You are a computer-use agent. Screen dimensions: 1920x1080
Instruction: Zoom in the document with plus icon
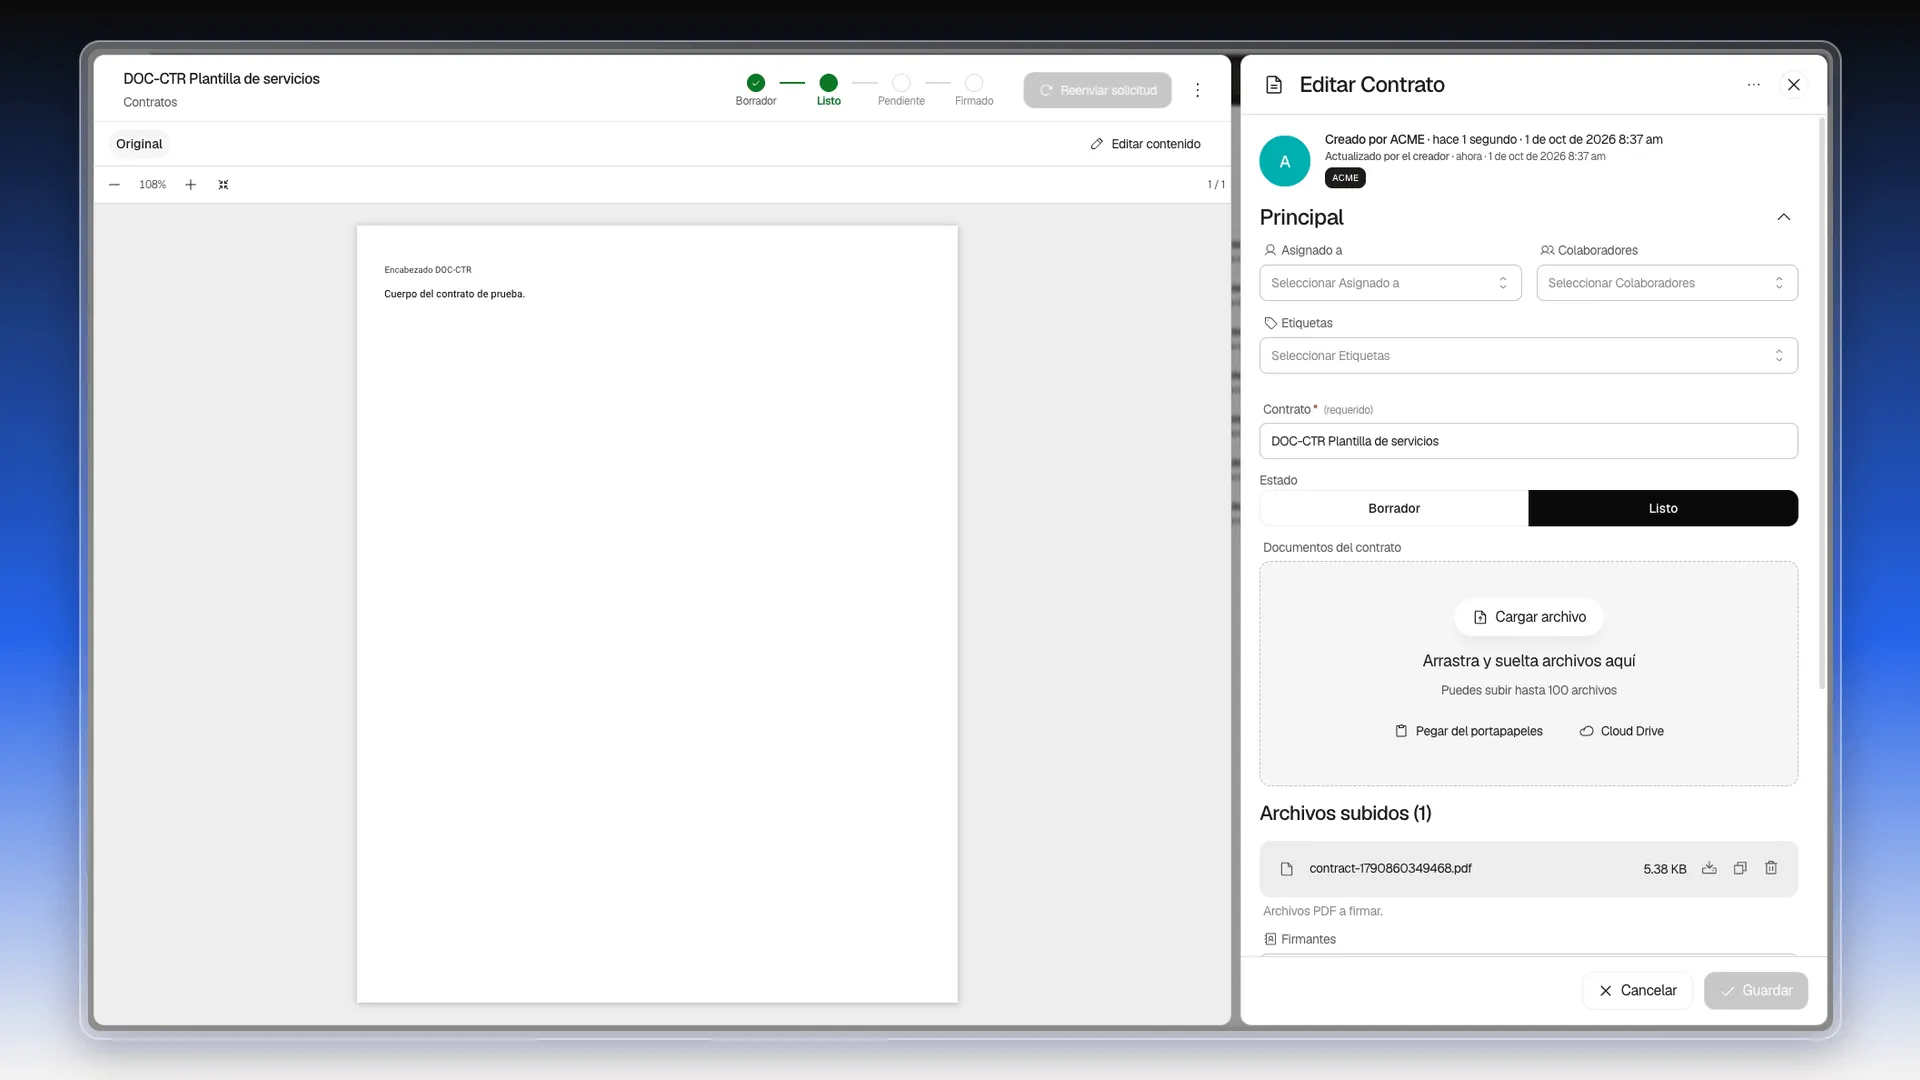click(x=190, y=185)
